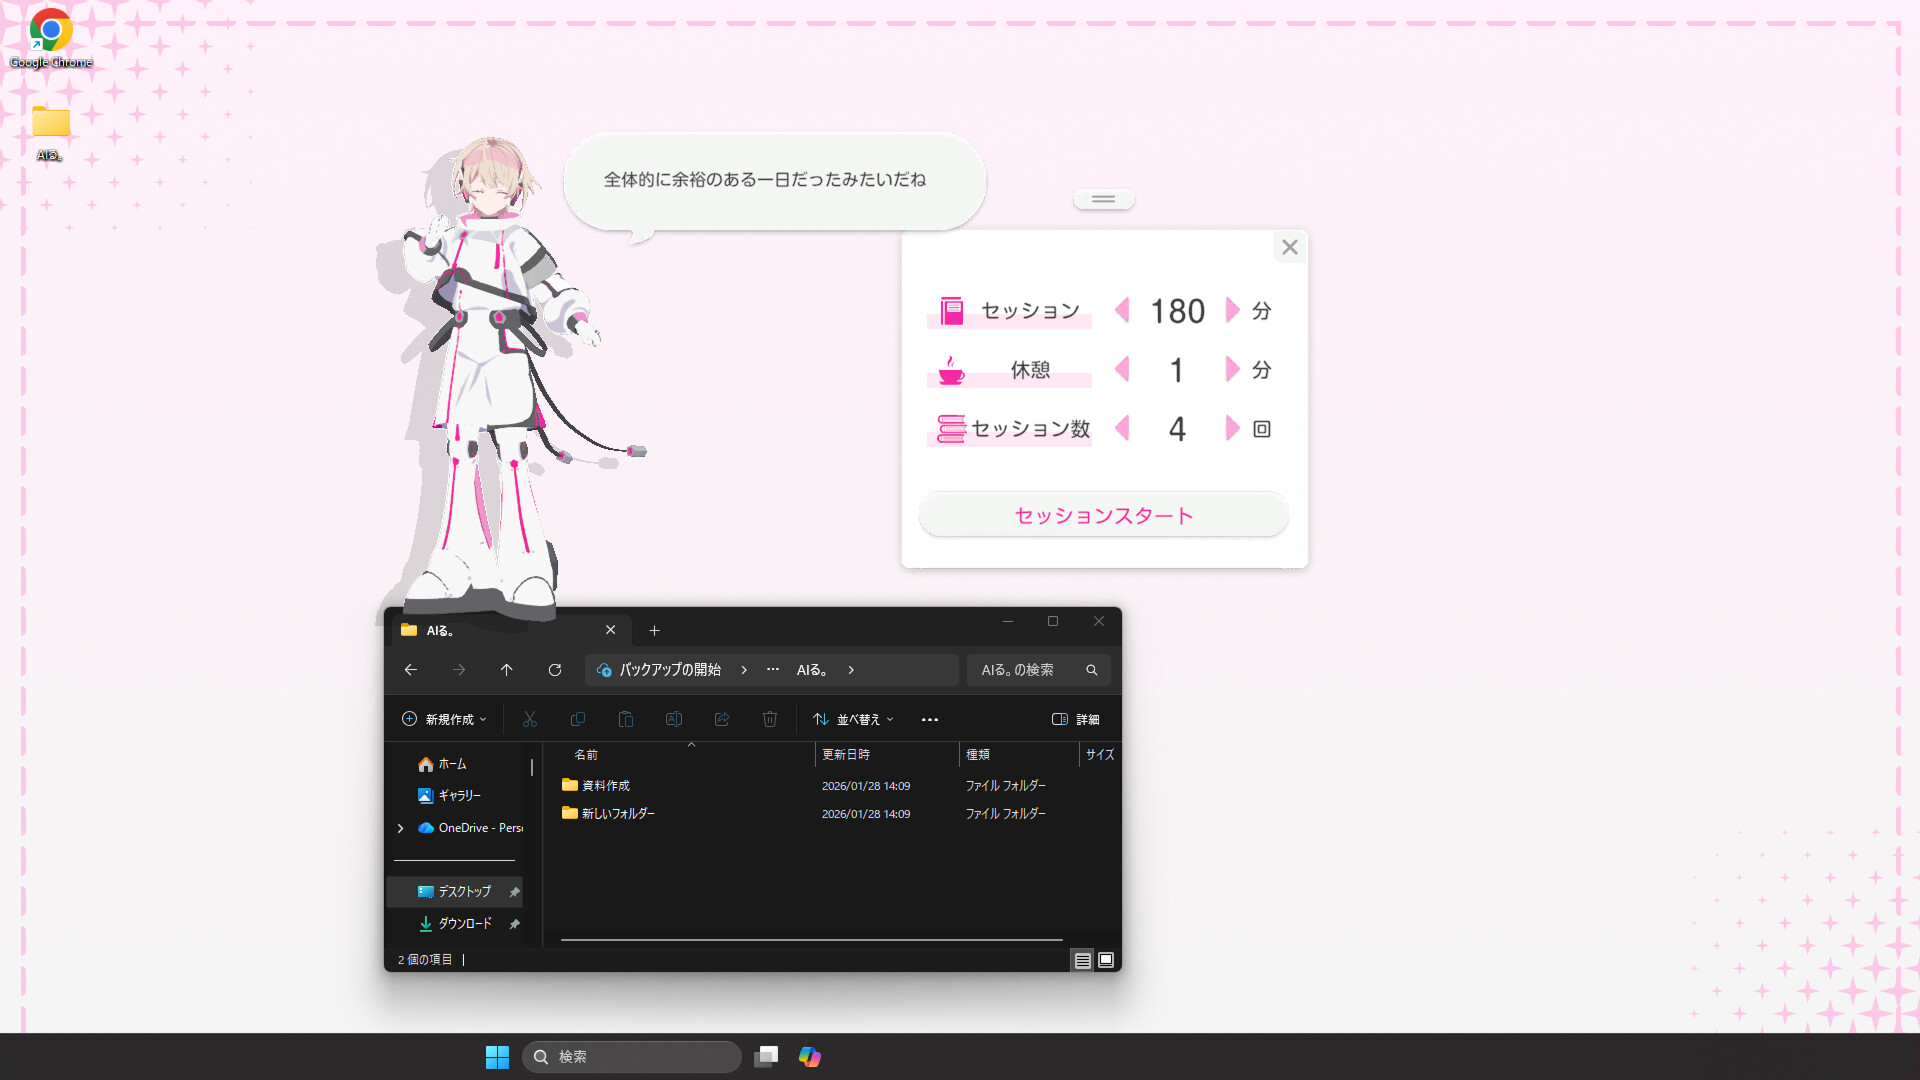Select the Cut icon in Explorer toolbar
The height and width of the screenshot is (1080, 1920).
coord(530,719)
